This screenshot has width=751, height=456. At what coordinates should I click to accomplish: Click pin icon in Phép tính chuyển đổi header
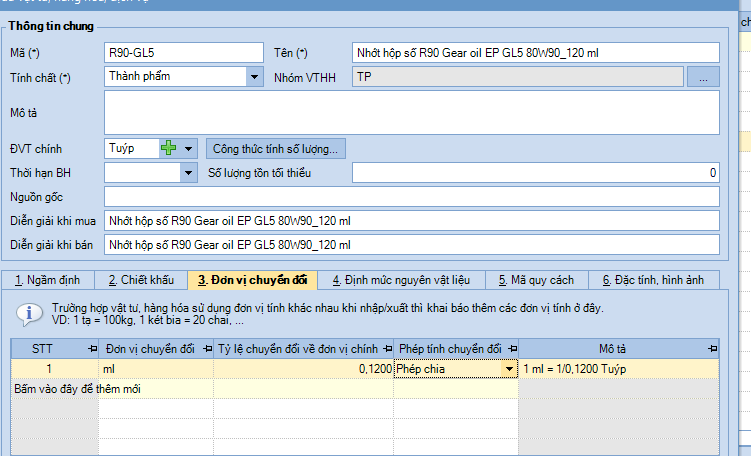click(x=511, y=348)
